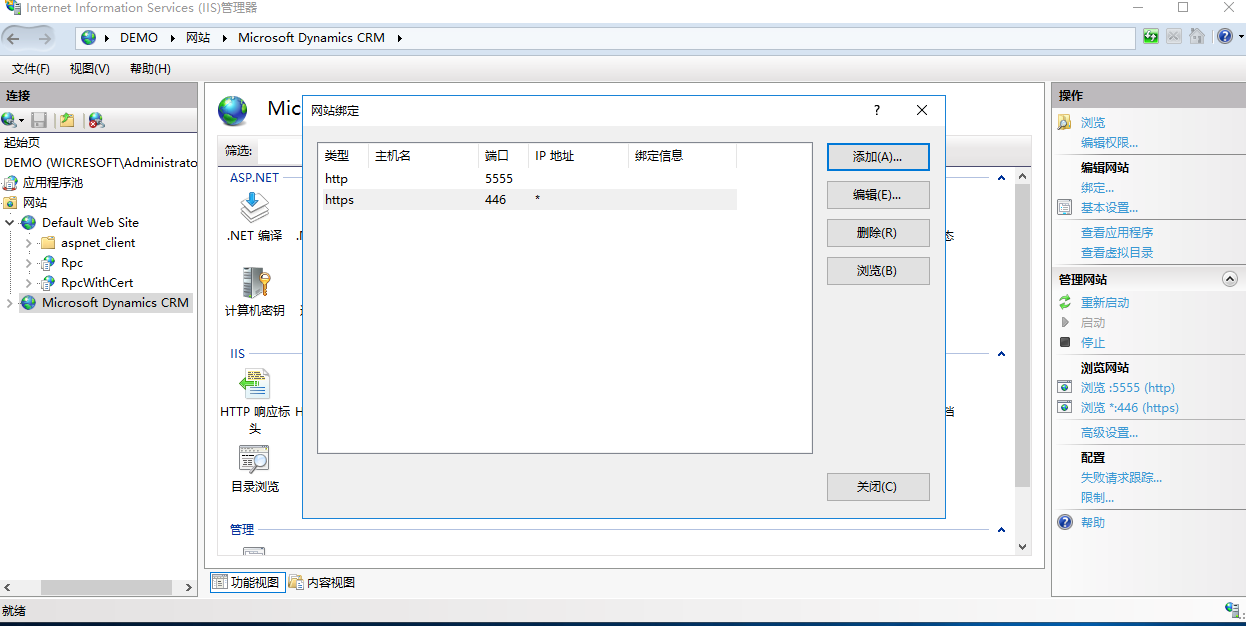Click the 浏览 *:446 (https) icon
The height and width of the screenshot is (626, 1246).
[x=1065, y=407]
